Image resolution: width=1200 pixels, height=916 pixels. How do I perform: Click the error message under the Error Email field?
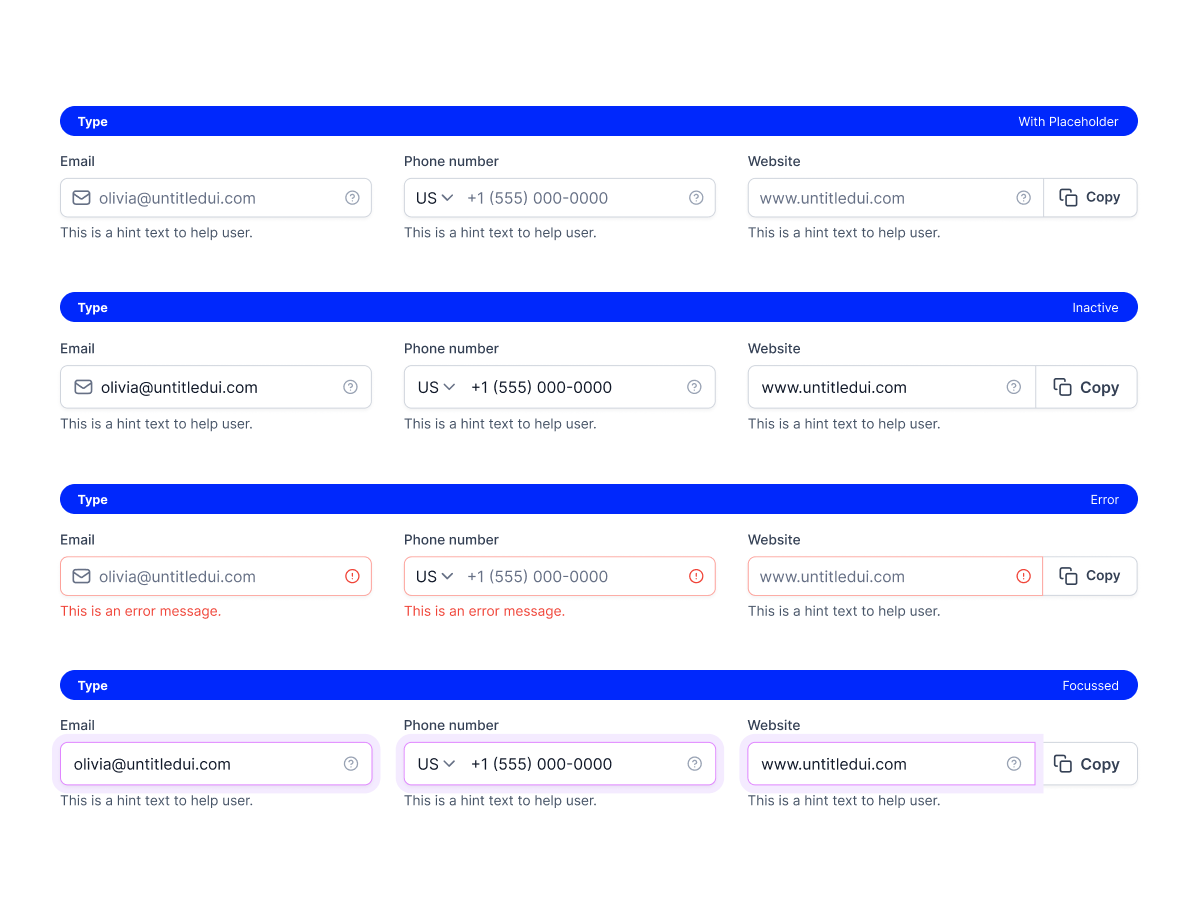[x=141, y=611]
